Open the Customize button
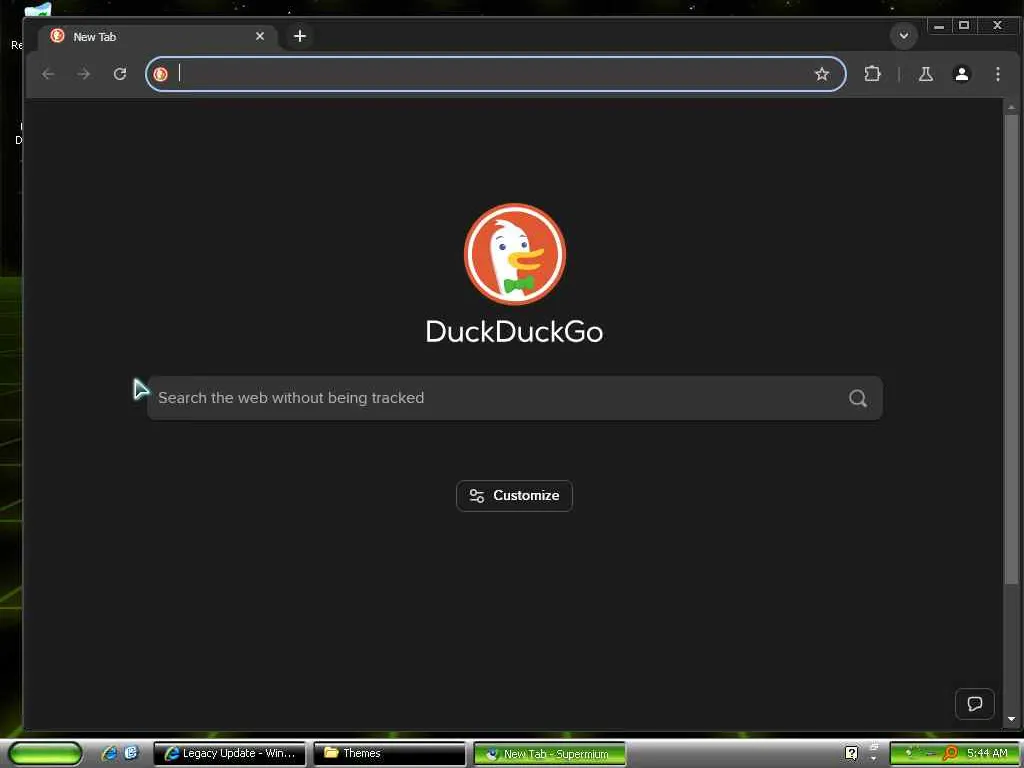 coord(515,496)
